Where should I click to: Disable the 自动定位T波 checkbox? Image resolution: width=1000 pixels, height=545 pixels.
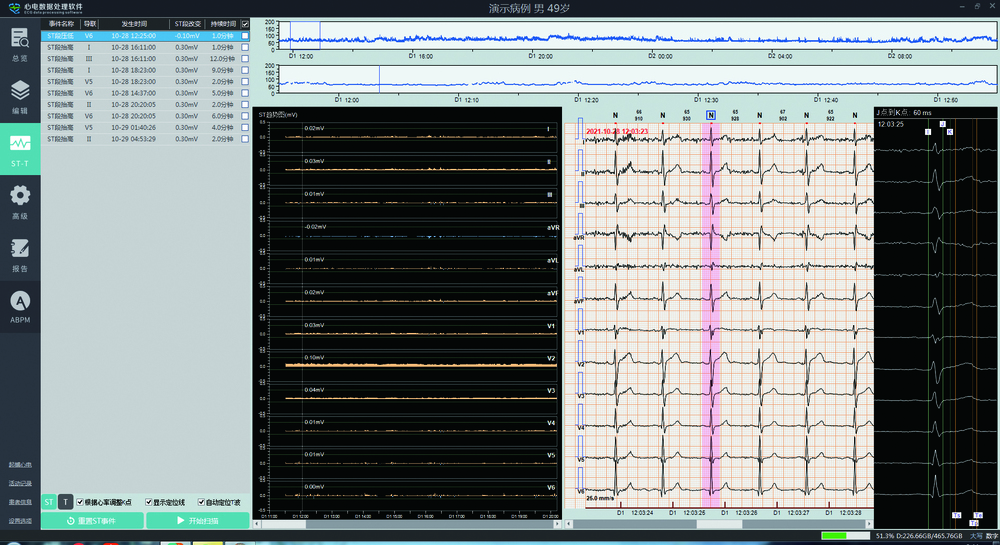[201, 502]
